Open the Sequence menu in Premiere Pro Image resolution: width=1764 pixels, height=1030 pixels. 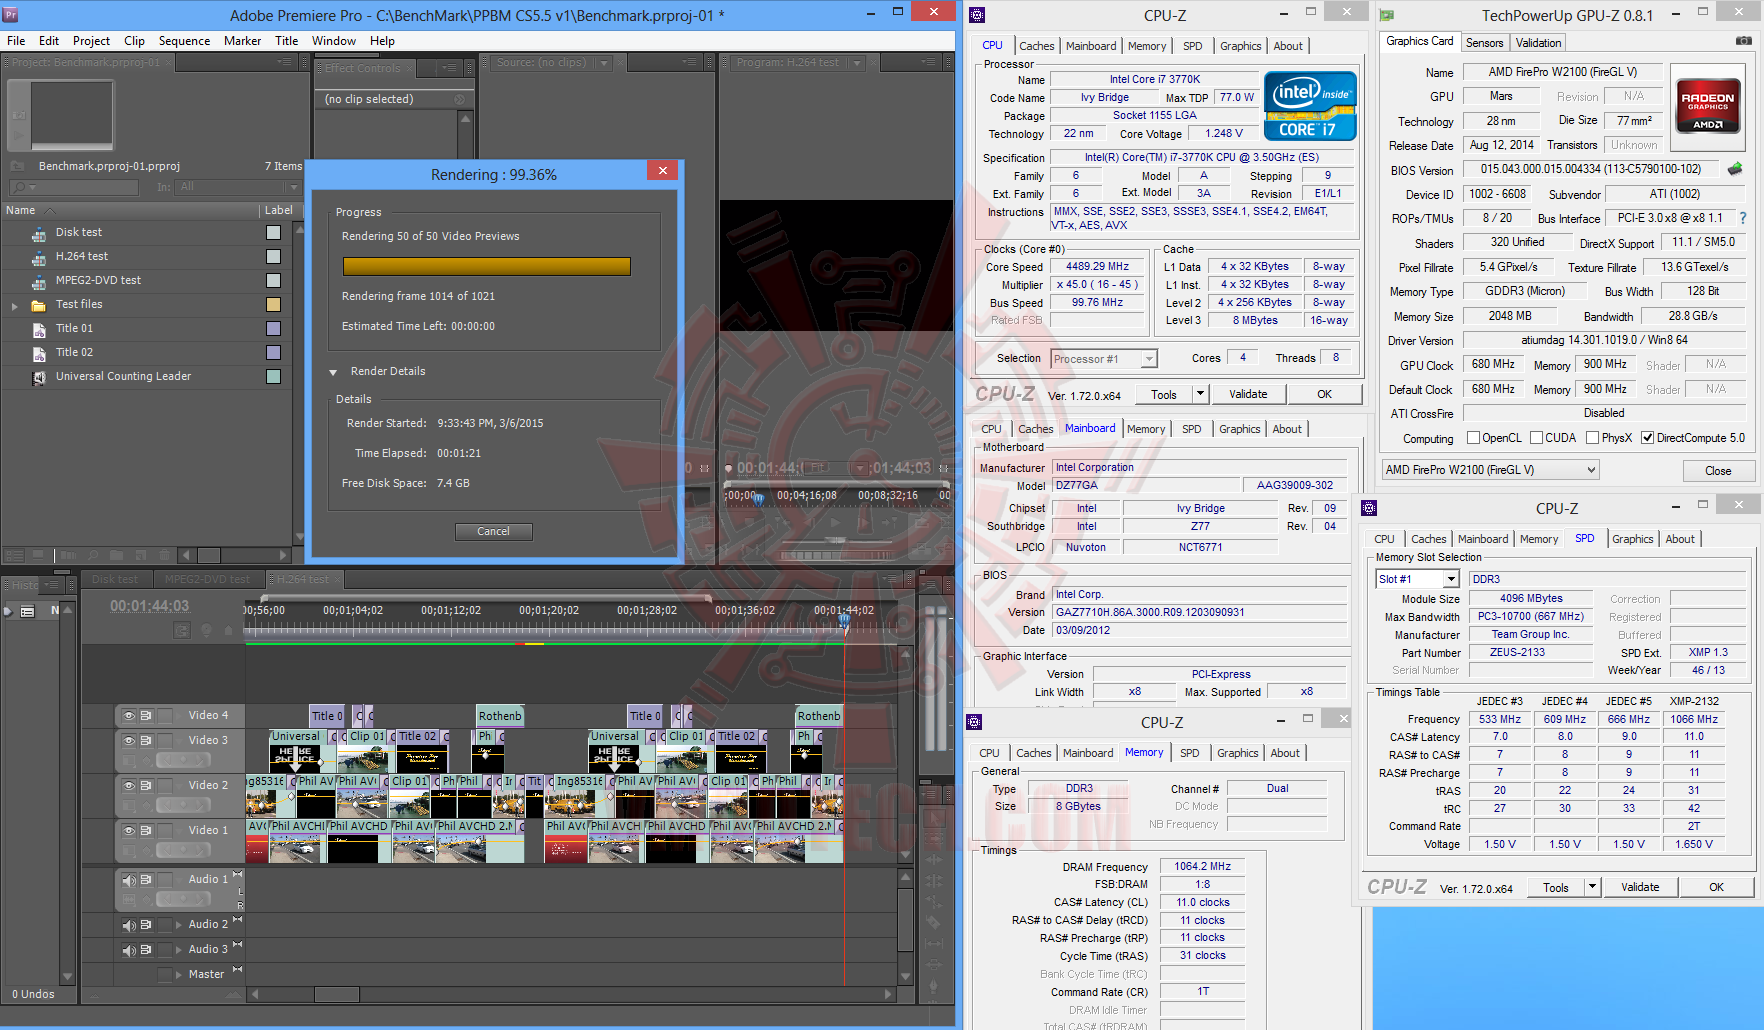pos(184,41)
